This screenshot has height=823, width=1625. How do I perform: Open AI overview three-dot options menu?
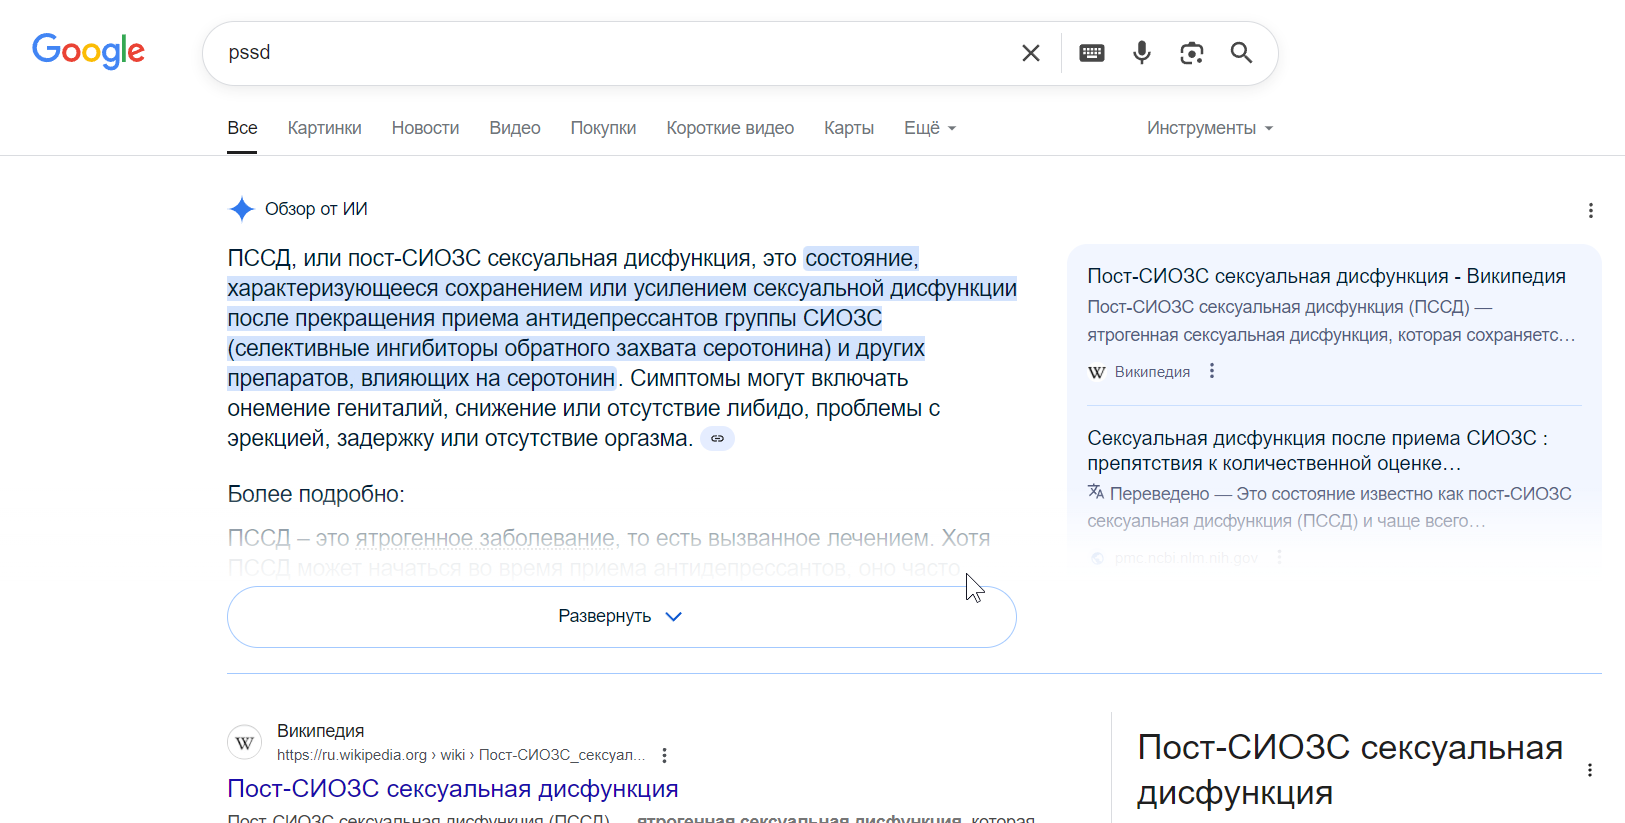1590,210
